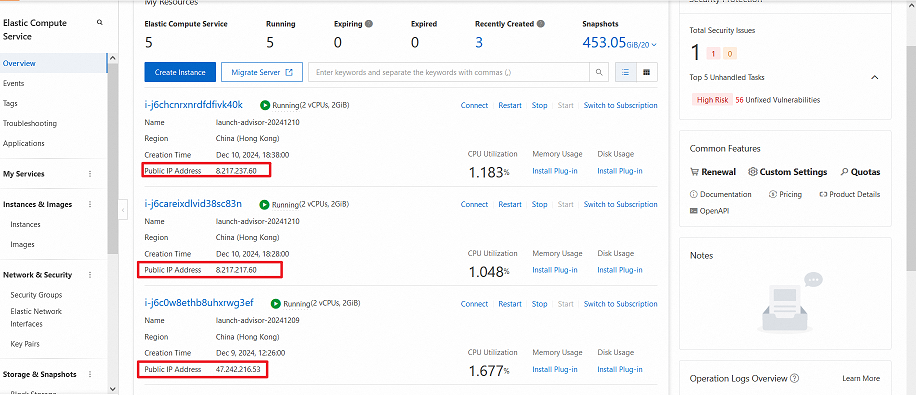This screenshot has height=395, width=916.
Task: Open the Pricing link
Action: point(786,194)
